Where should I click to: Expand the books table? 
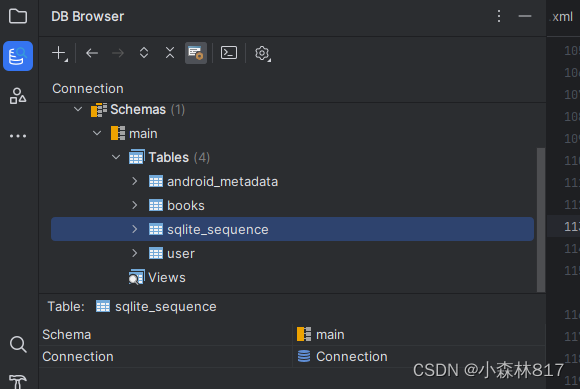pos(135,205)
